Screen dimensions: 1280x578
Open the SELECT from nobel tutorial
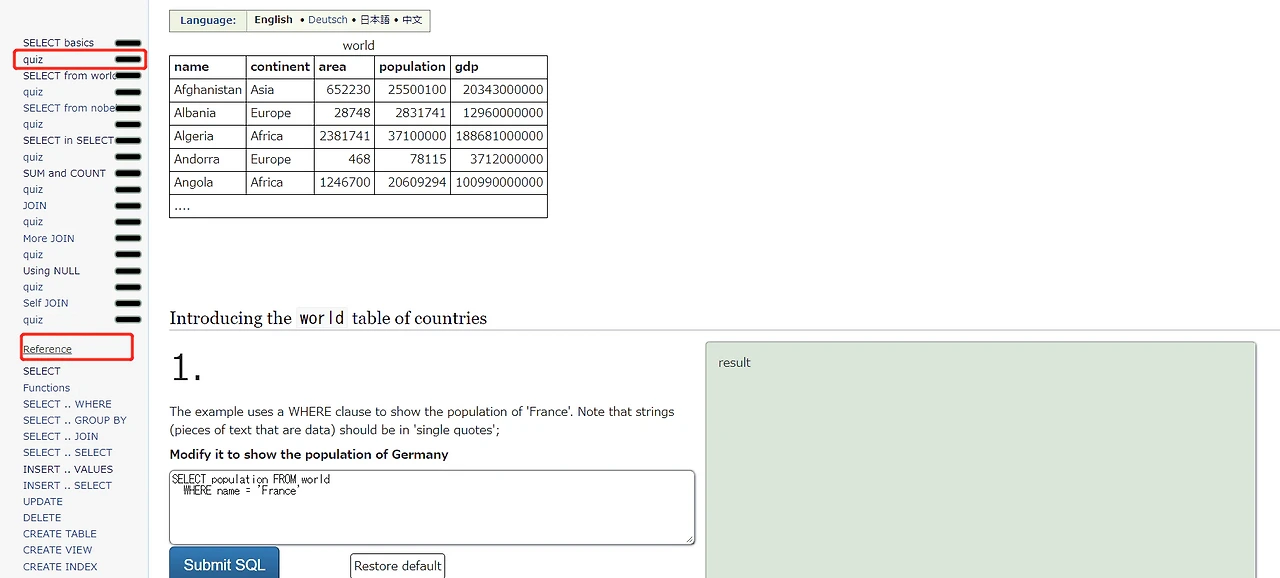tap(69, 108)
